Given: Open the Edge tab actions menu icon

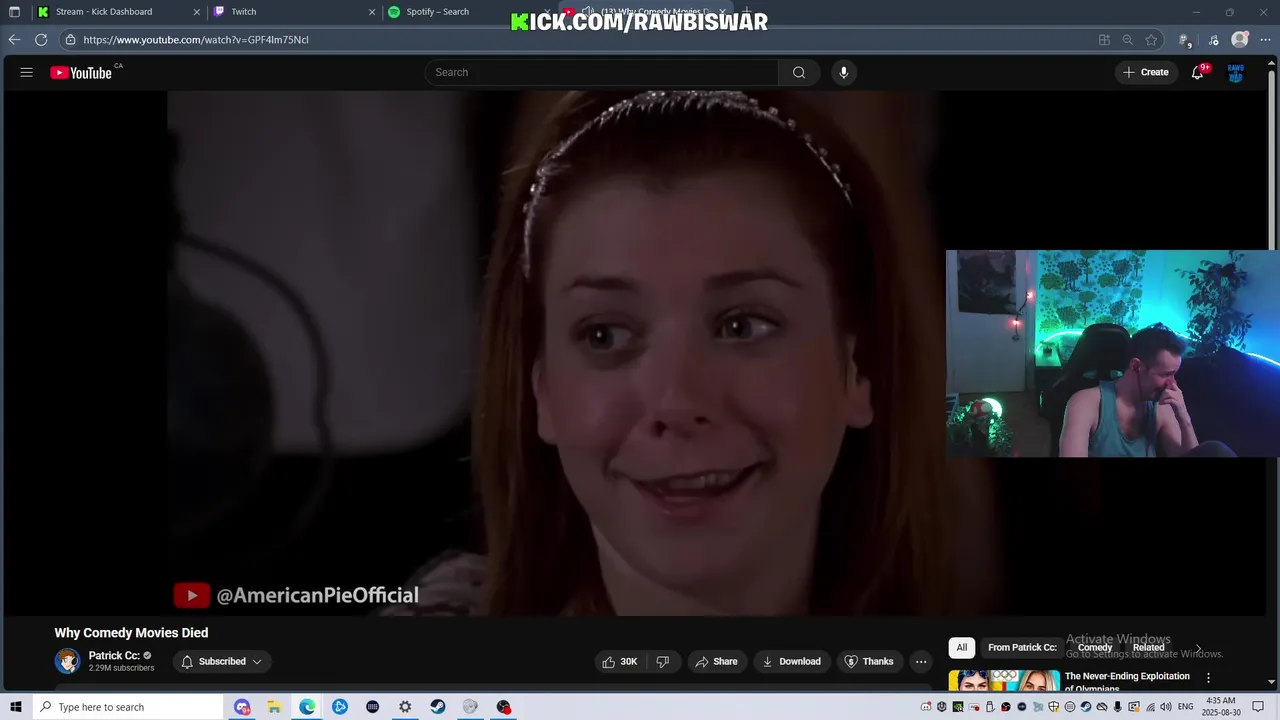Looking at the screenshot, I should pyautogui.click(x=14, y=12).
